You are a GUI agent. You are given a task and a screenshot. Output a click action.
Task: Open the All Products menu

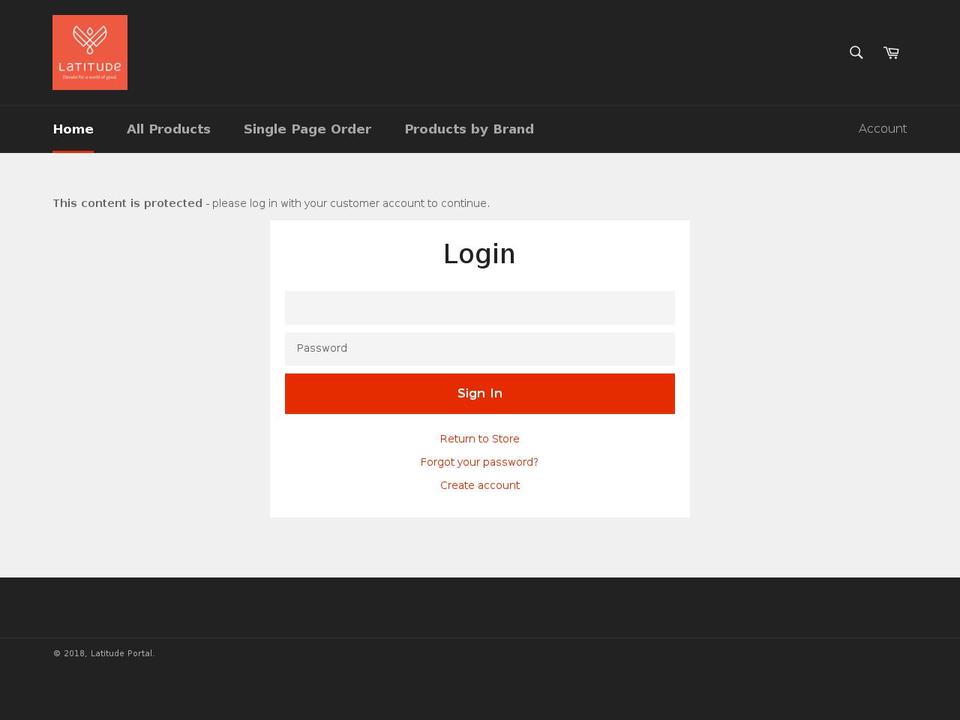(x=168, y=129)
